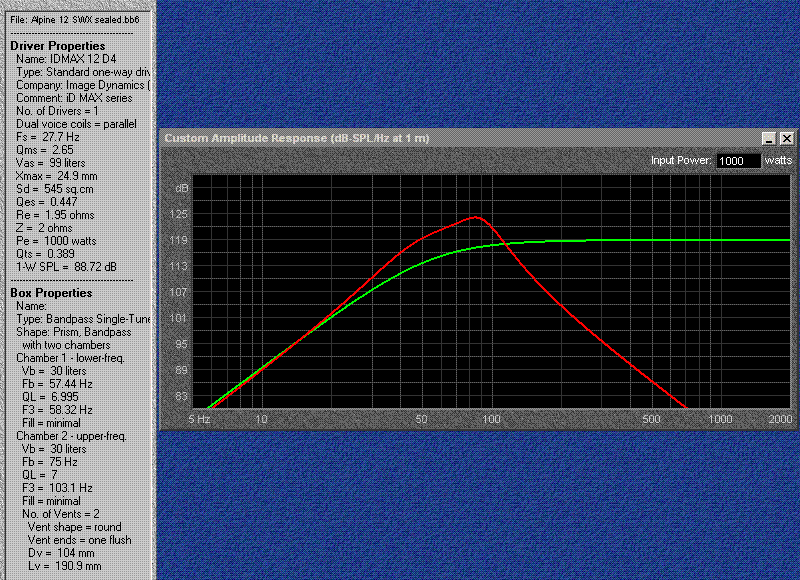Click 'Fb = 75 Hz' value
800x580 pixels.
(49, 462)
